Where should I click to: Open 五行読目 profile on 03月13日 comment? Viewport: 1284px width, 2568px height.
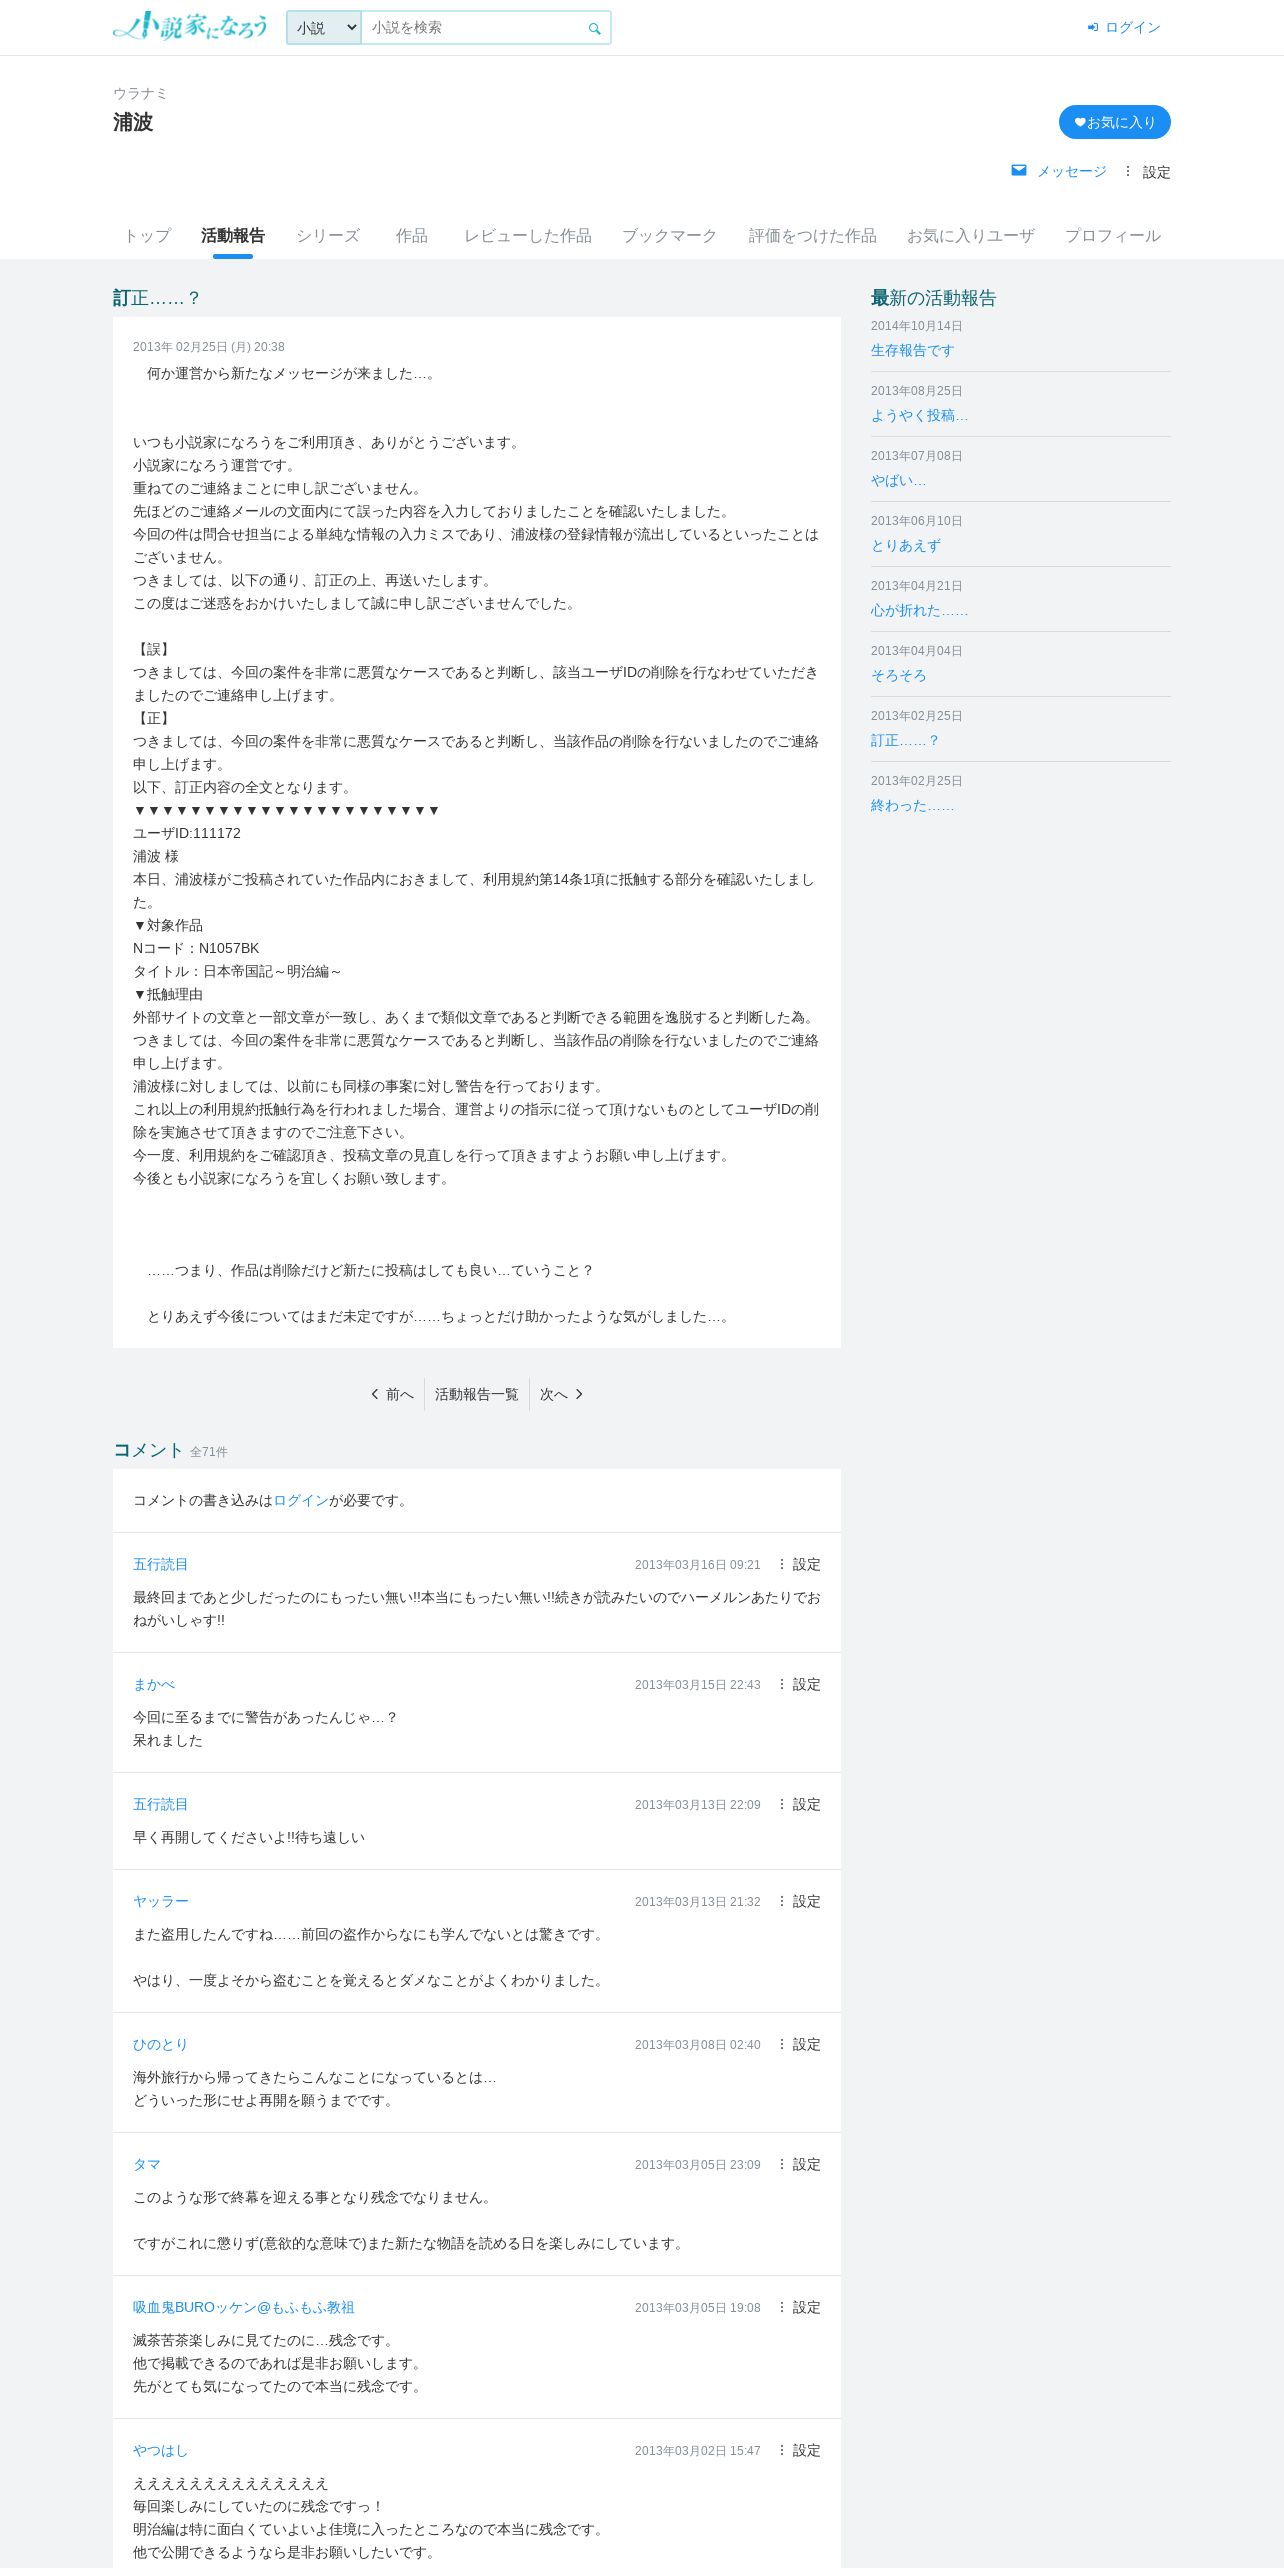coord(161,1804)
